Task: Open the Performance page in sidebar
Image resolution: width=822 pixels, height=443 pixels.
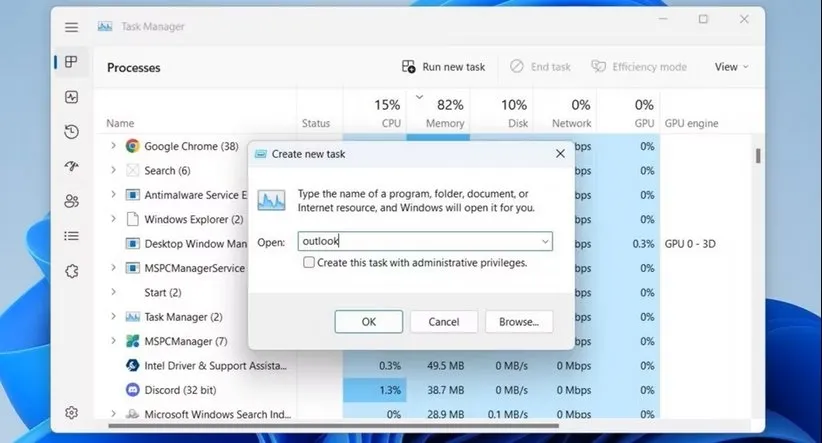Action: (71, 97)
